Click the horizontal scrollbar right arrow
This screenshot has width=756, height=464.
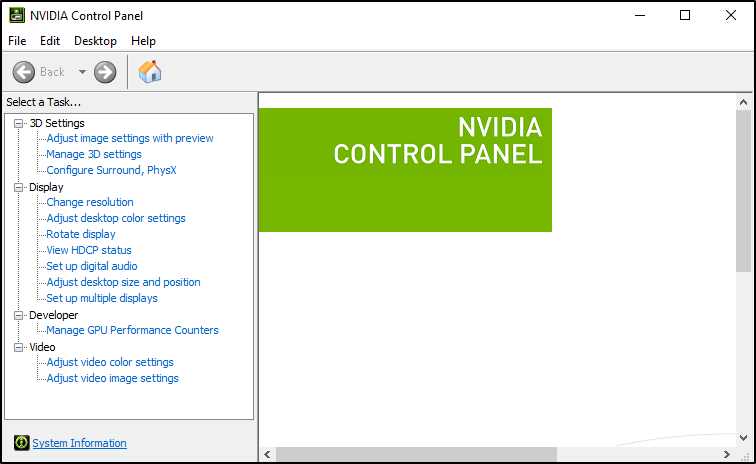pyautogui.click(x=727, y=454)
